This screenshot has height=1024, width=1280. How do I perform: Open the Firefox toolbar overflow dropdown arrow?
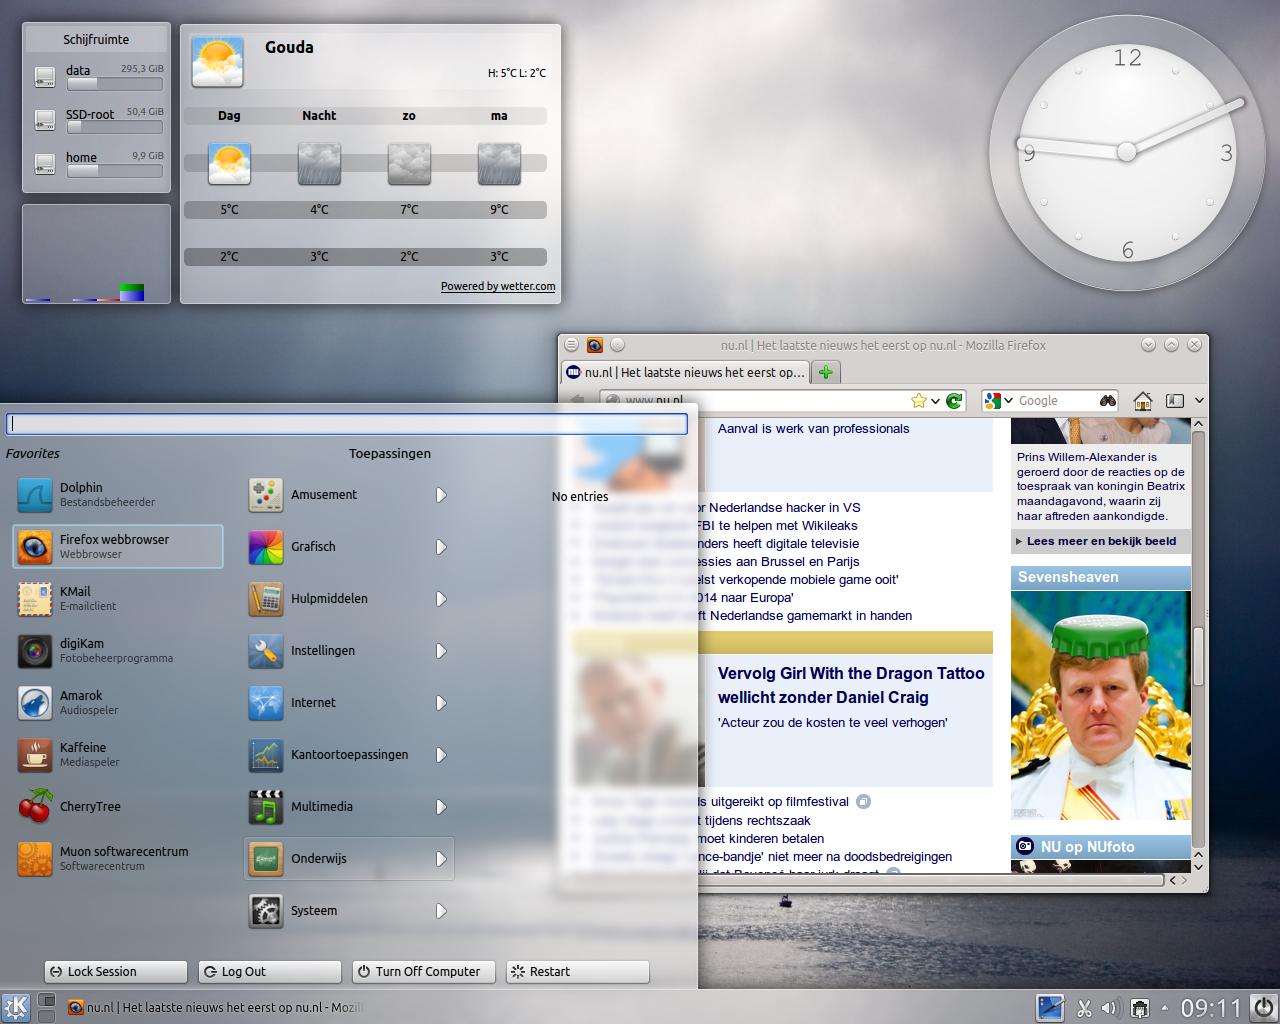tap(1199, 401)
